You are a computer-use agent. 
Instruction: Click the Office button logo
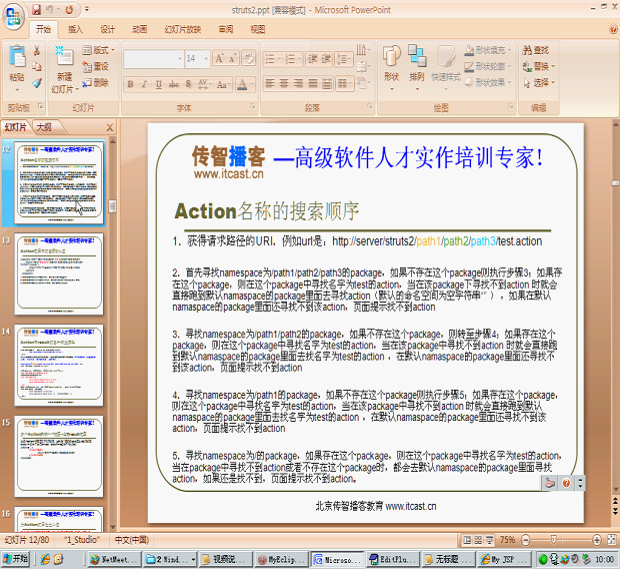(14, 14)
